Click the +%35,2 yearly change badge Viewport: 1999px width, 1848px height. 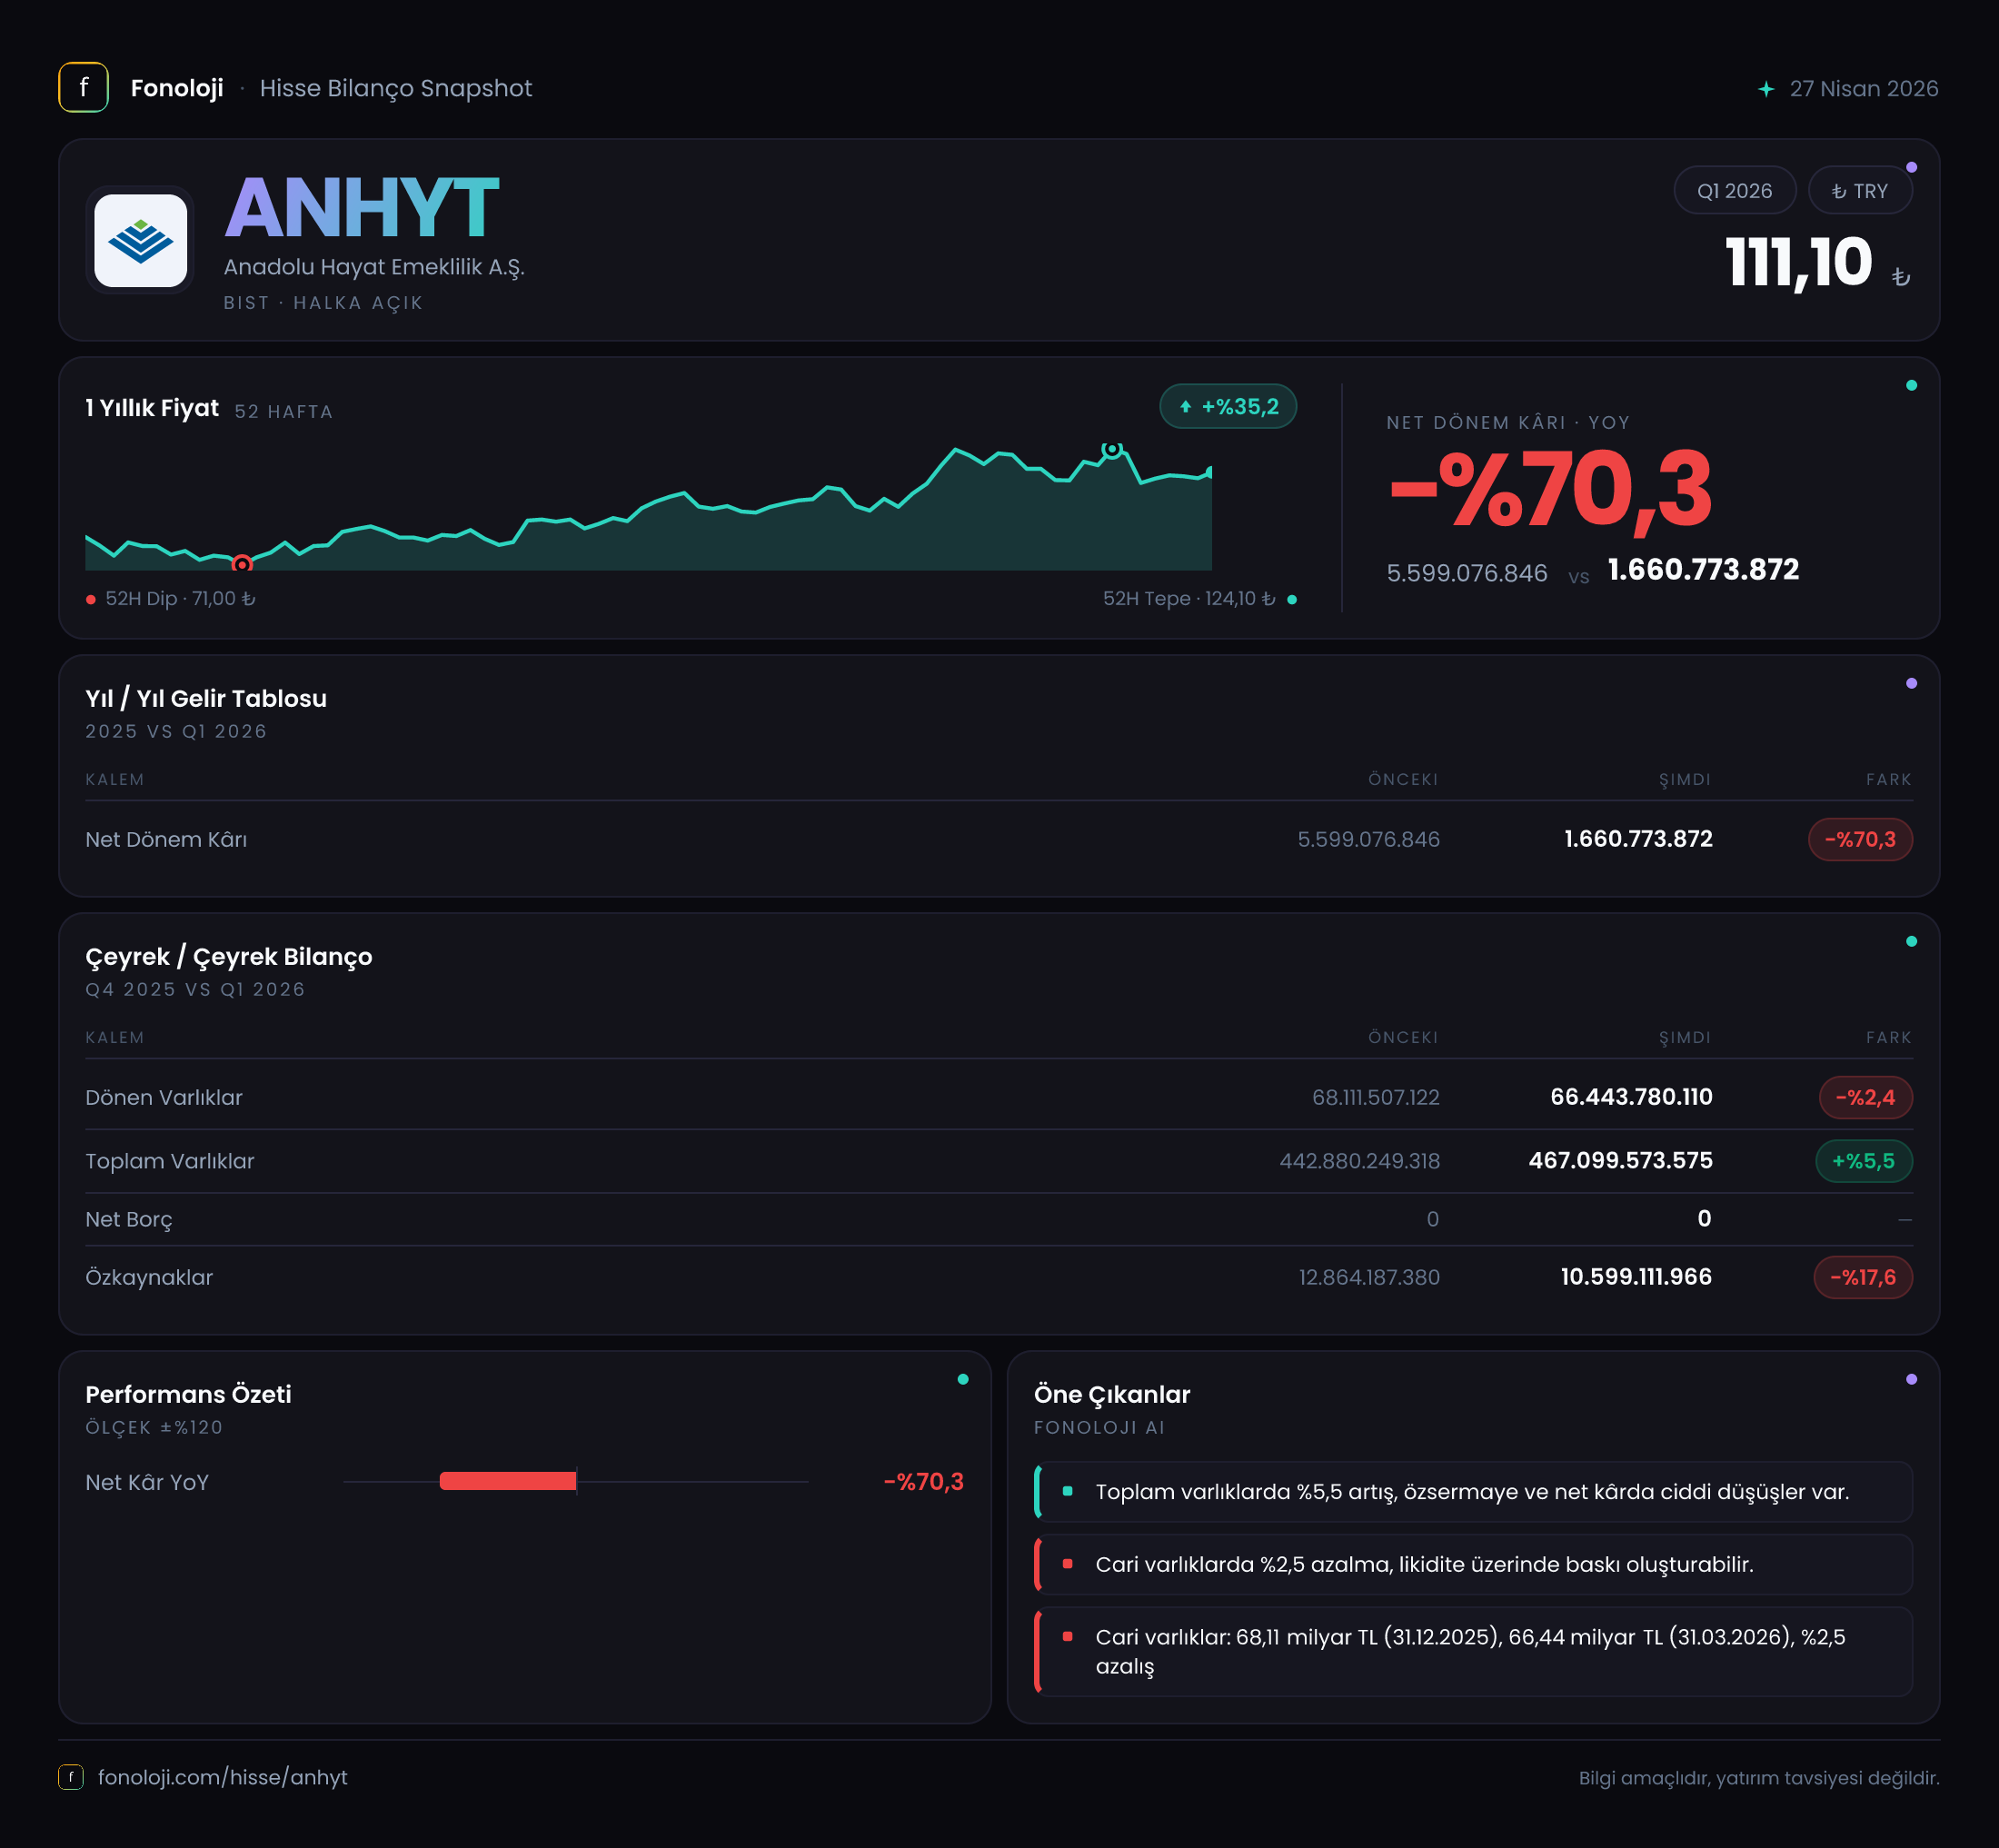[x=1228, y=406]
